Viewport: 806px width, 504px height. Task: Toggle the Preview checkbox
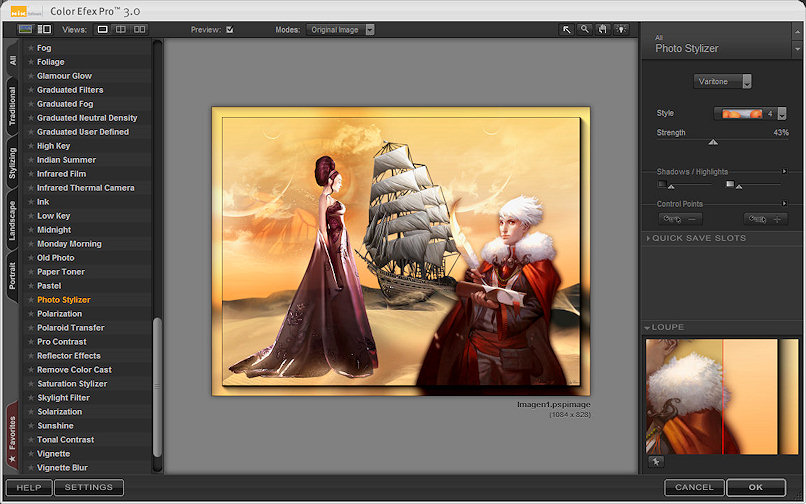pyautogui.click(x=230, y=30)
